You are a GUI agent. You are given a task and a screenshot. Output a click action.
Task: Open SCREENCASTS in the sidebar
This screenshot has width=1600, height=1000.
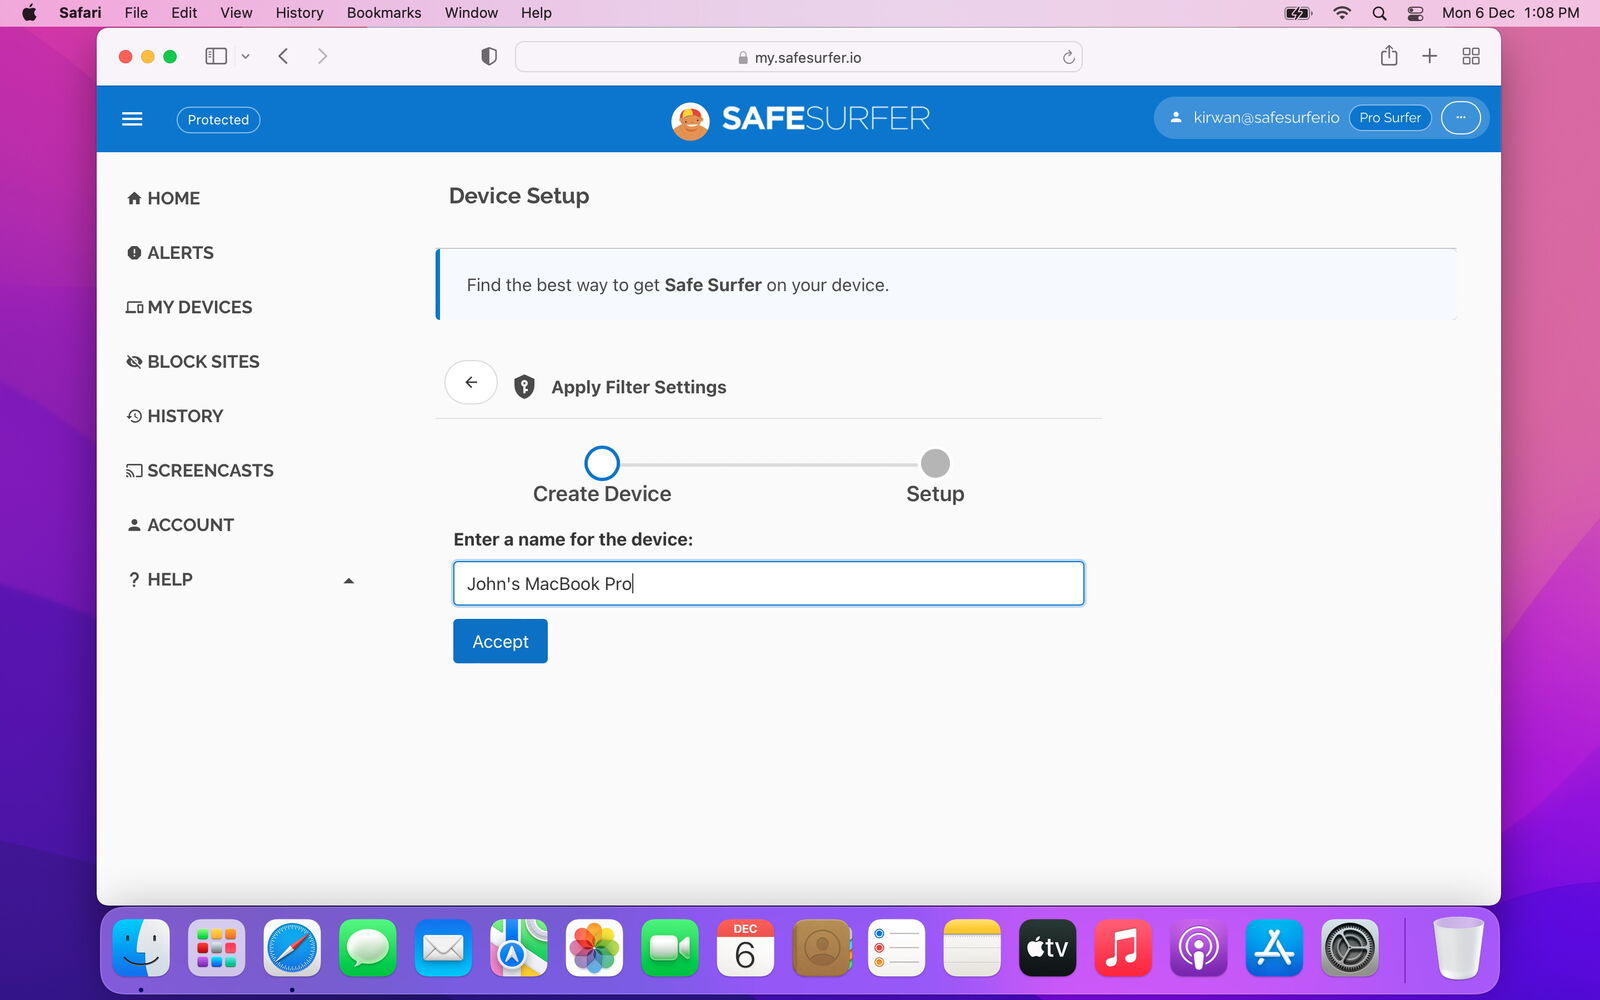point(200,470)
